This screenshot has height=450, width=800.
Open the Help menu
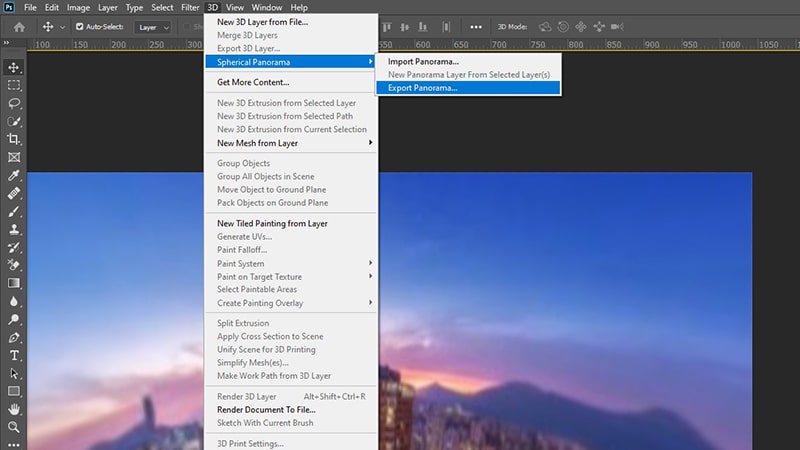click(299, 7)
